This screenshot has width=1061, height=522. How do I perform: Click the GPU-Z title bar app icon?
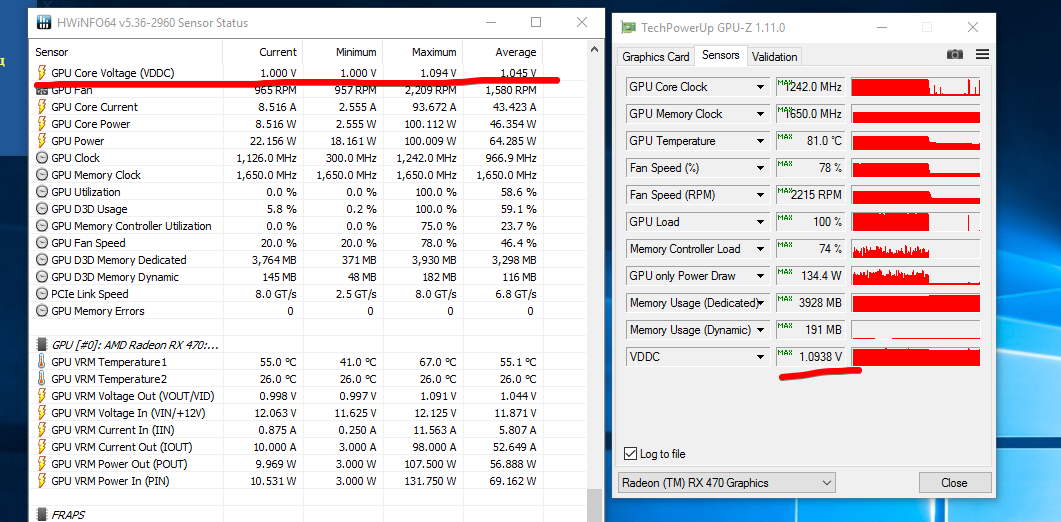(x=629, y=28)
